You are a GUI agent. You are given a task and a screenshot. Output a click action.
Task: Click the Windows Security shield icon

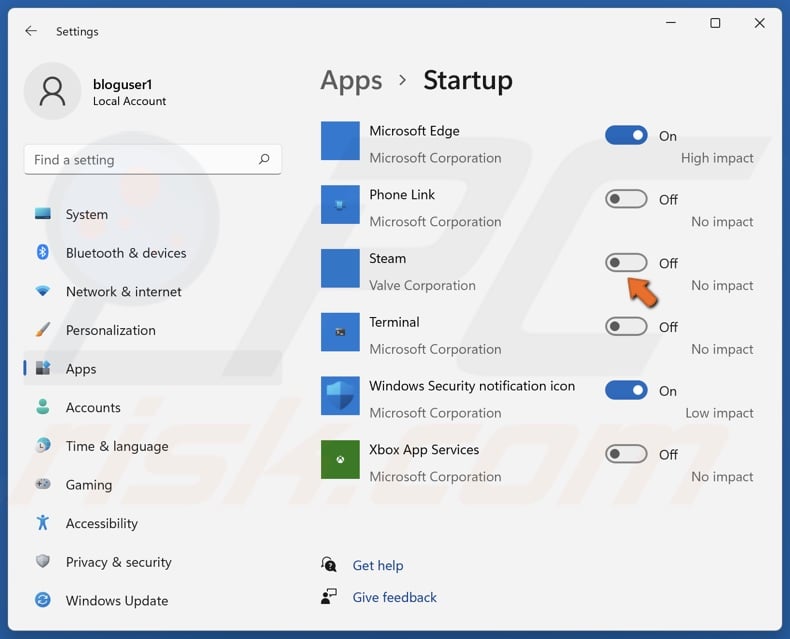pyautogui.click(x=340, y=396)
